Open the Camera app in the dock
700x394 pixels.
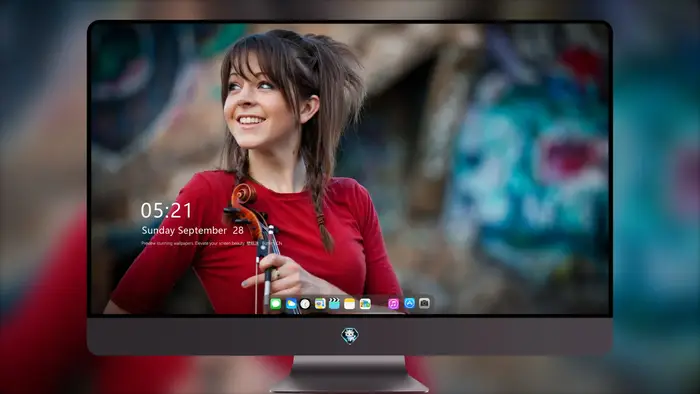pyautogui.click(x=424, y=303)
